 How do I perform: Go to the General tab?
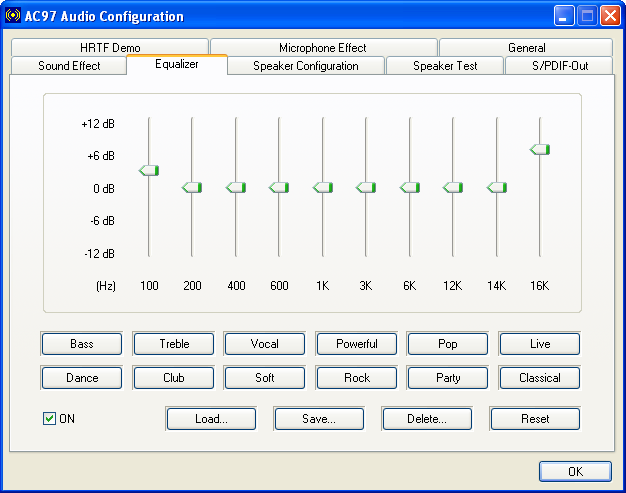tap(526, 48)
